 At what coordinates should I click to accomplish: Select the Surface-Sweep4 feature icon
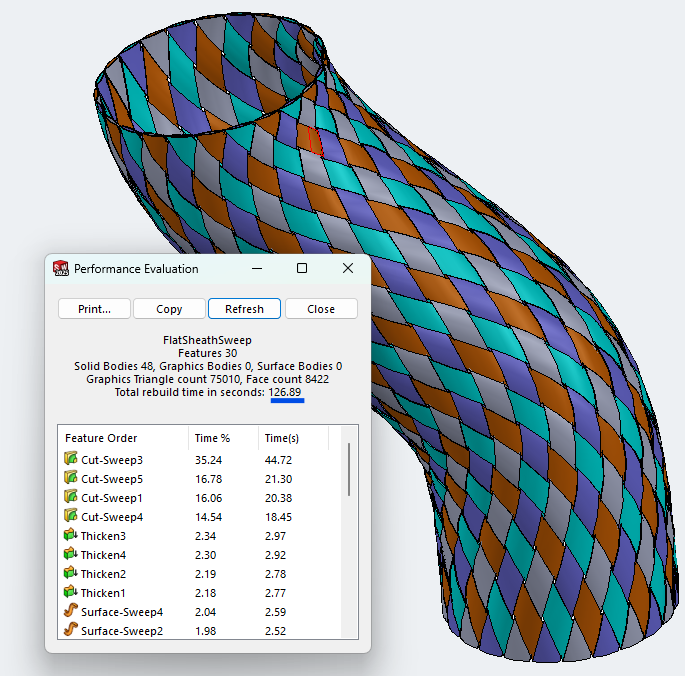pos(70,612)
